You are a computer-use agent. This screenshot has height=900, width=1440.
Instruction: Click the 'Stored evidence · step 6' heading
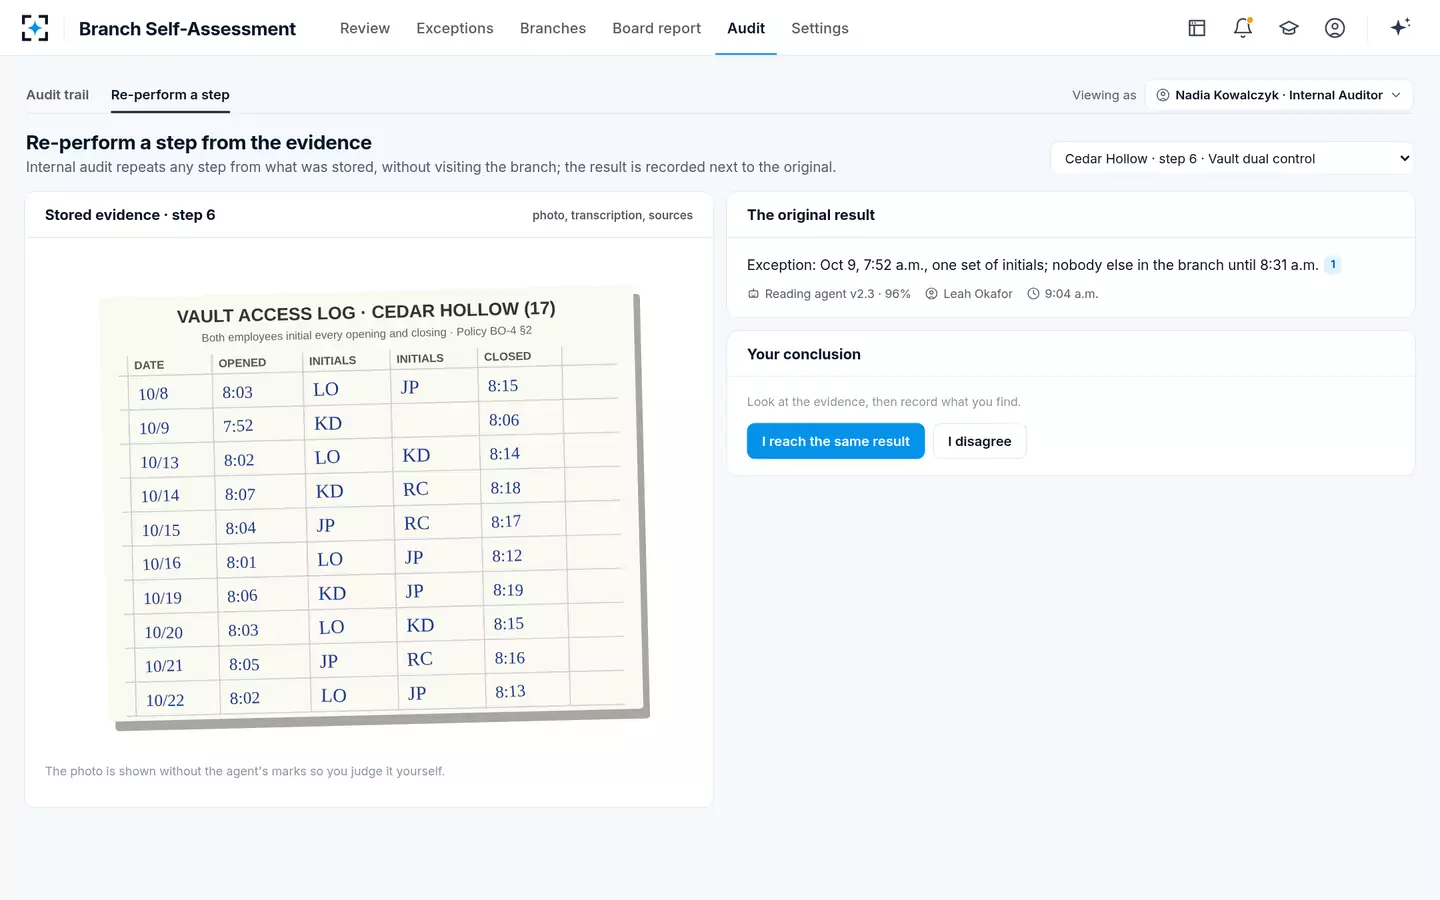(x=130, y=215)
